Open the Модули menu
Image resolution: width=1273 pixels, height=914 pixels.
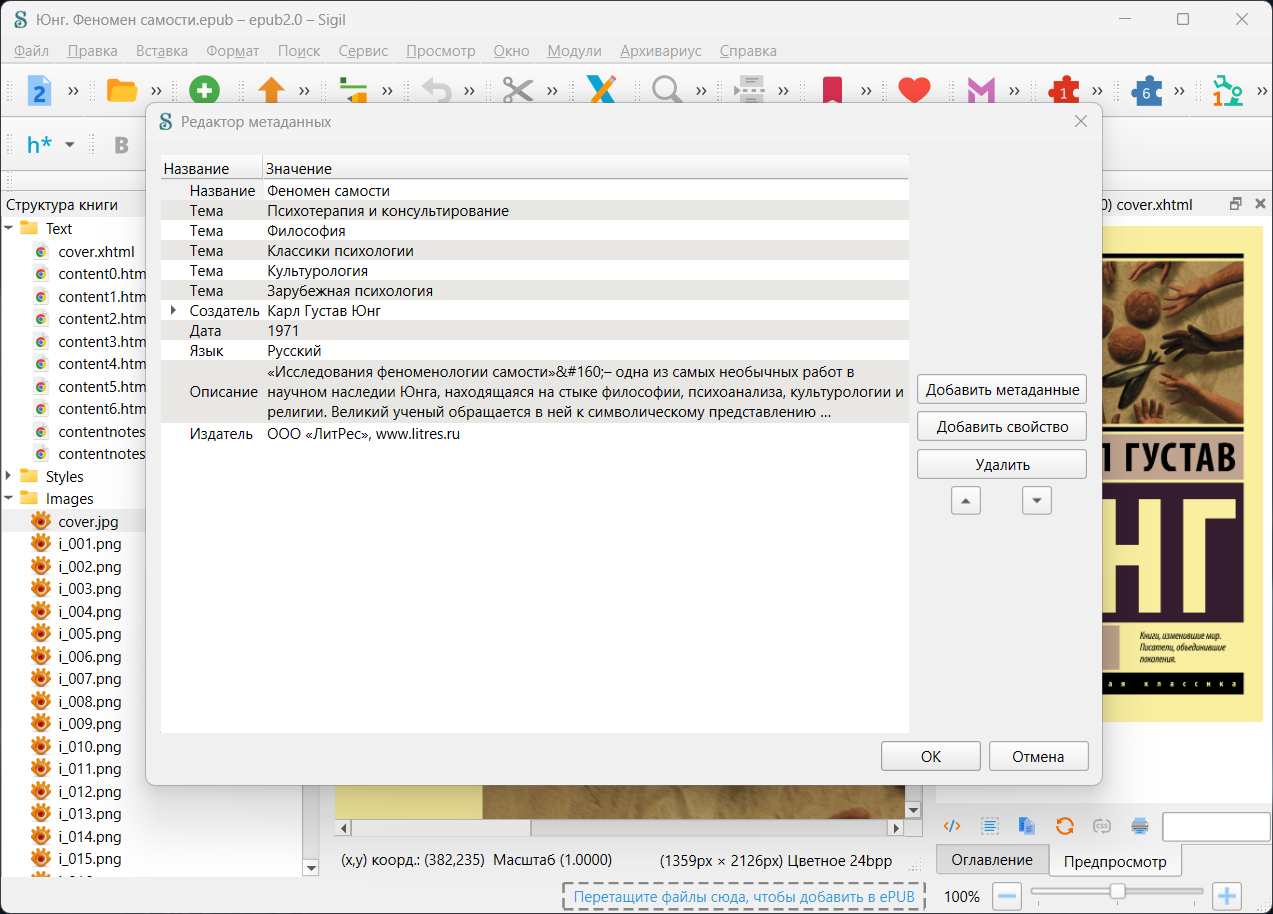click(574, 51)
